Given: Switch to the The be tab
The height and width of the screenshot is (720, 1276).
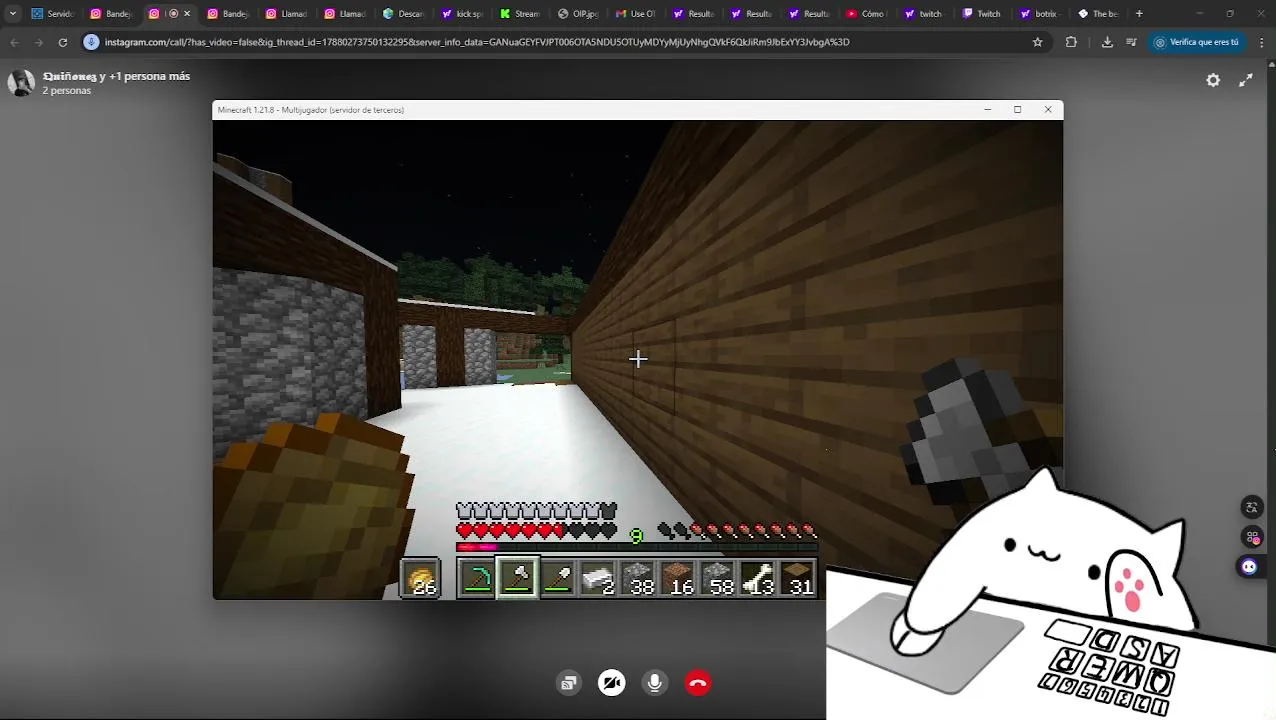Looking at the screenshot, I should pyautogui.click(x=1097, y=14).
